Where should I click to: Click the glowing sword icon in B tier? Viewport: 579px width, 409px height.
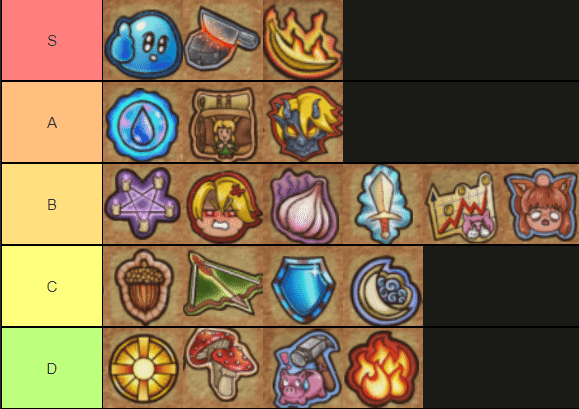pos(383,204)
